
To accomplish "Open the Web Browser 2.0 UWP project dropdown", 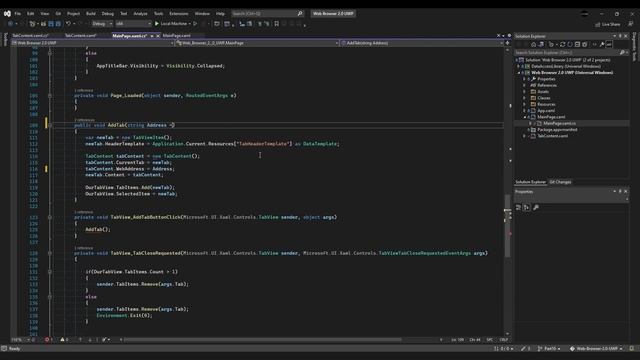I will (92, 43).
